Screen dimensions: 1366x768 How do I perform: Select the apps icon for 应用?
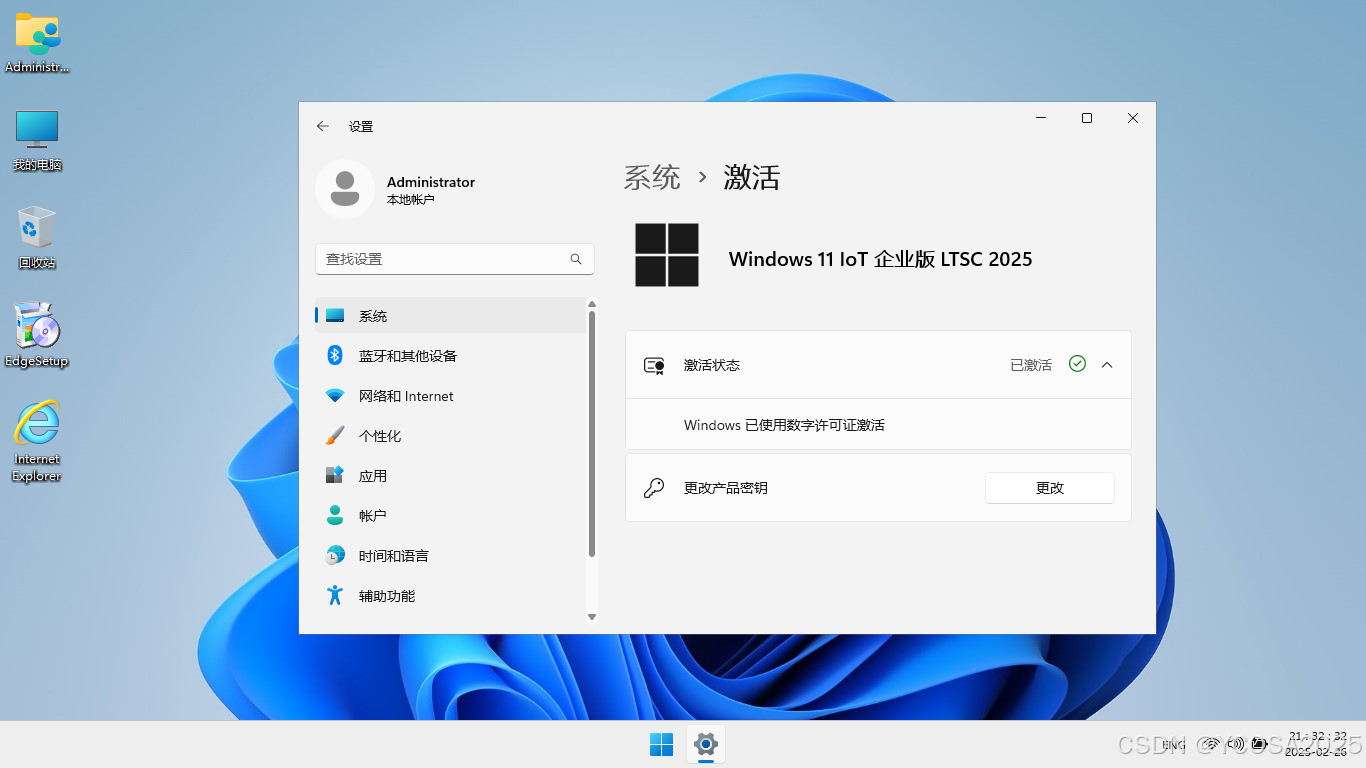tap(335, 475)
